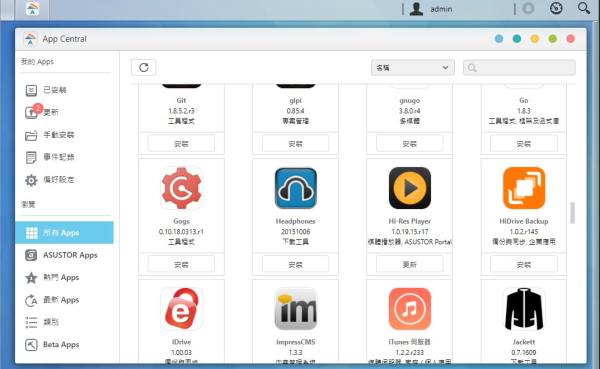Click the teal window control dot
Viewport: 600px width, 369px height.
517,39
